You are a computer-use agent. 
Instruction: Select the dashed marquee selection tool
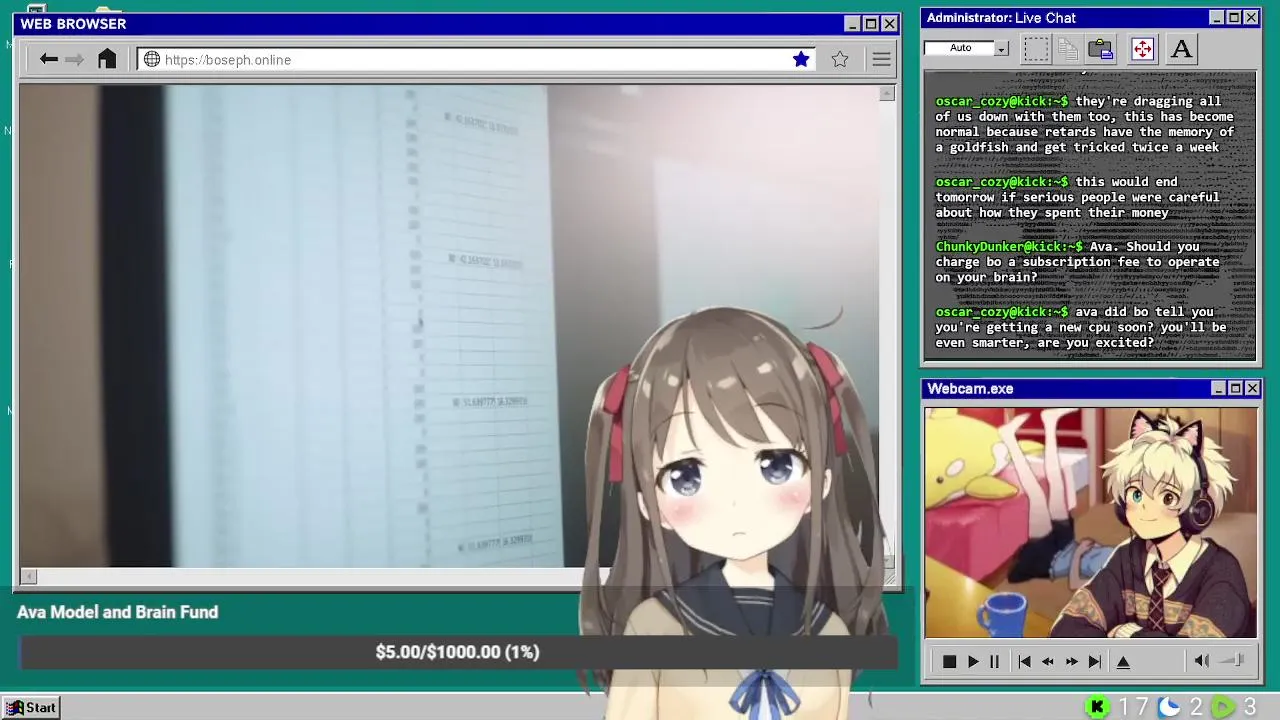[1036, 49]
